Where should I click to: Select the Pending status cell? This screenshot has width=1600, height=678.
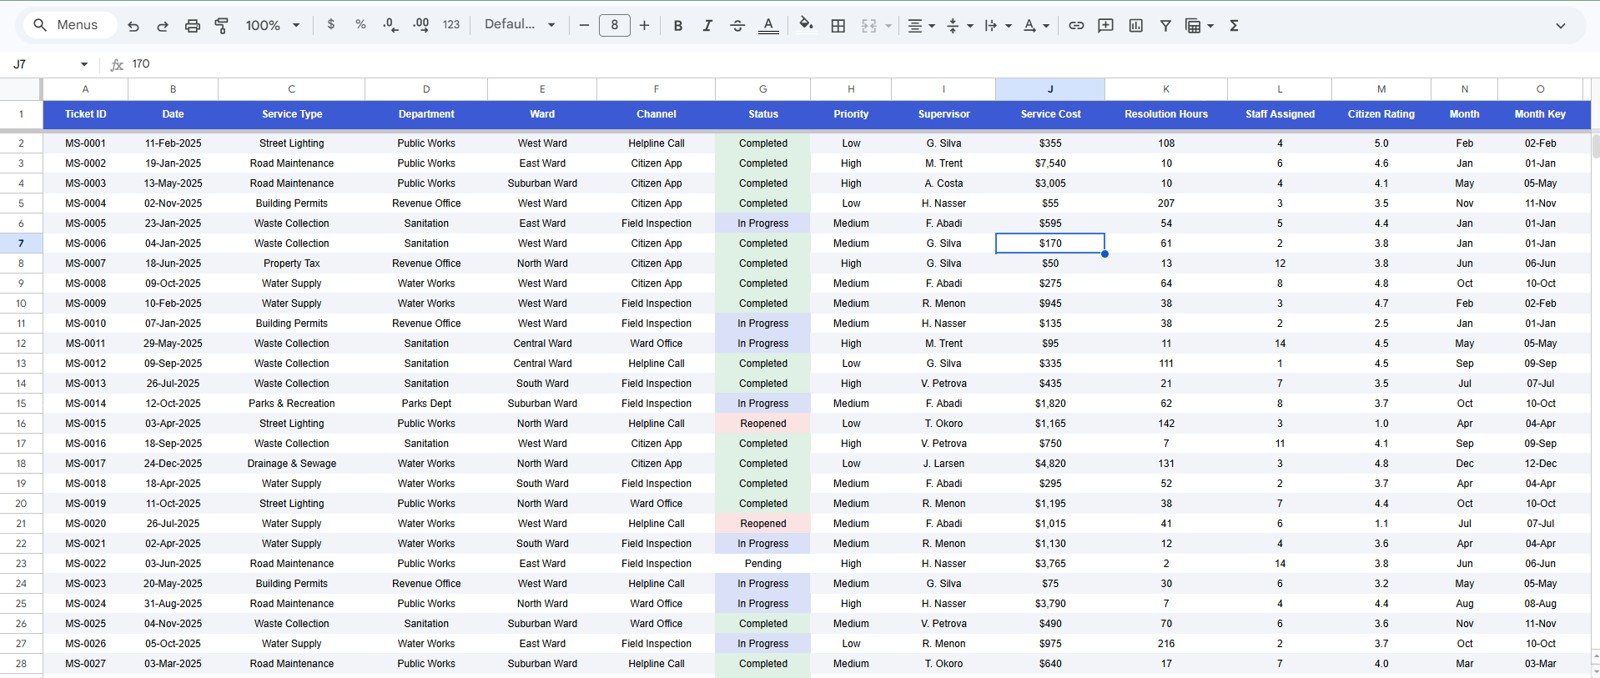pos(763,563)
